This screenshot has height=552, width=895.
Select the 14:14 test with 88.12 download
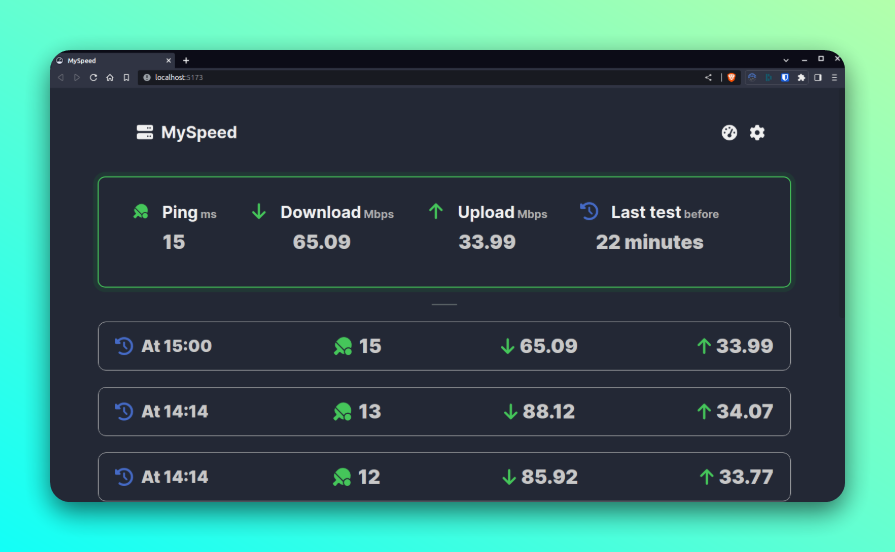pyautogui.click(x=444, y=411)
